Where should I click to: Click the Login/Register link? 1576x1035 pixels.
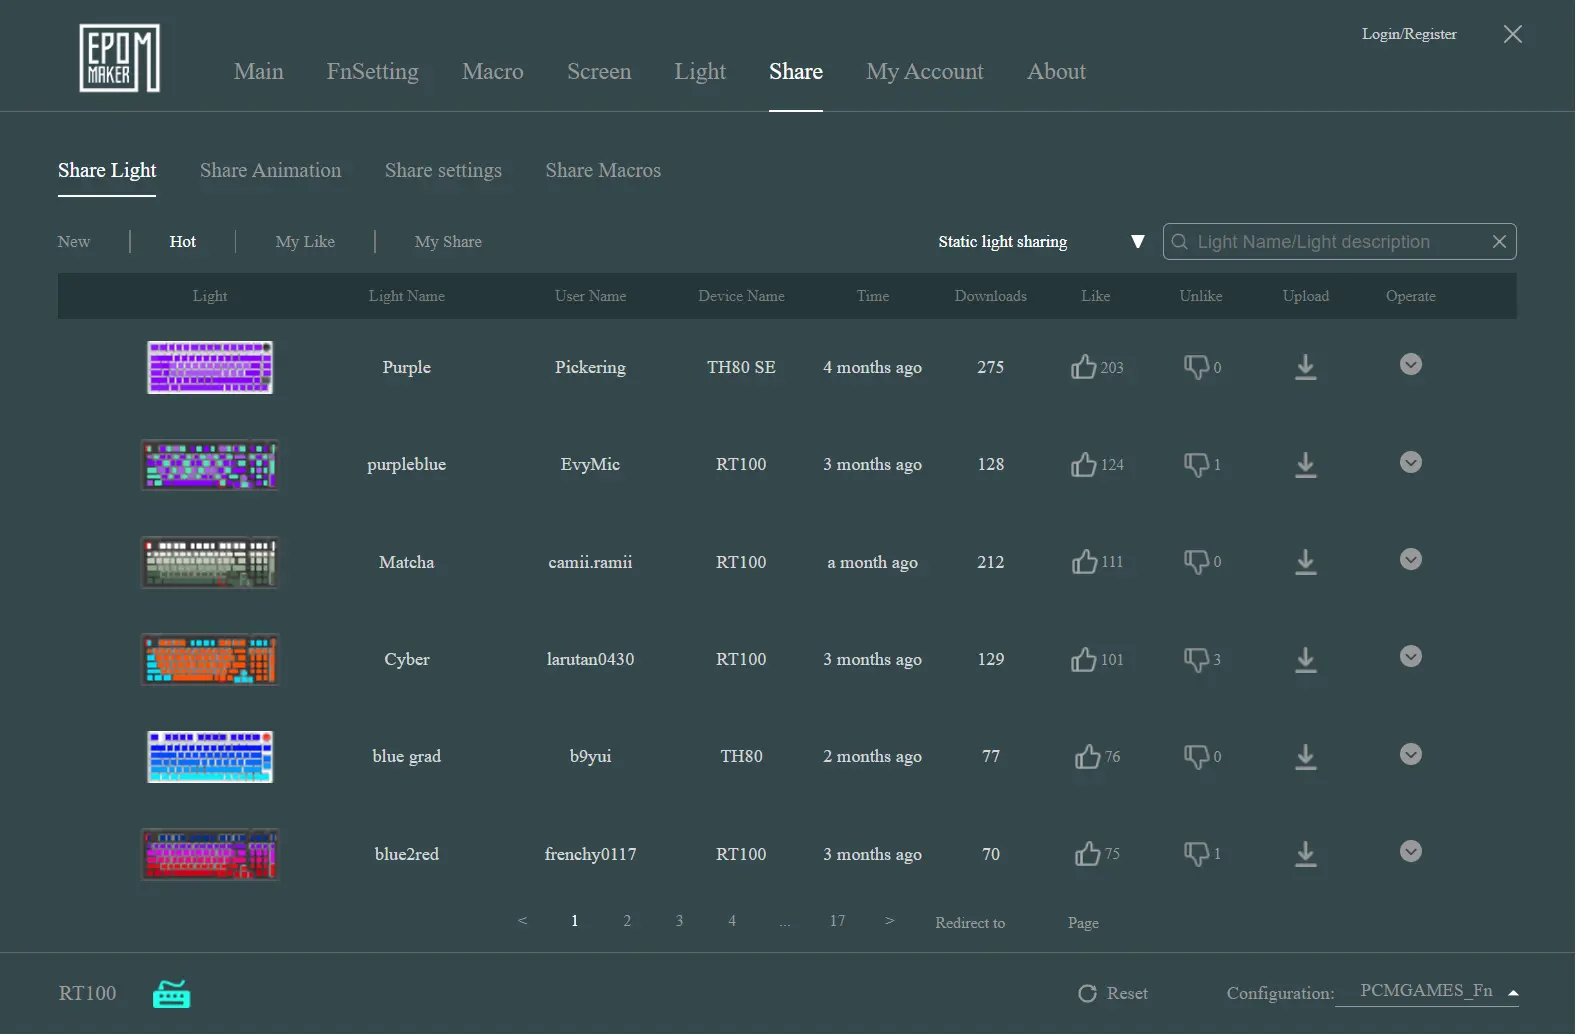point(1409,34)
